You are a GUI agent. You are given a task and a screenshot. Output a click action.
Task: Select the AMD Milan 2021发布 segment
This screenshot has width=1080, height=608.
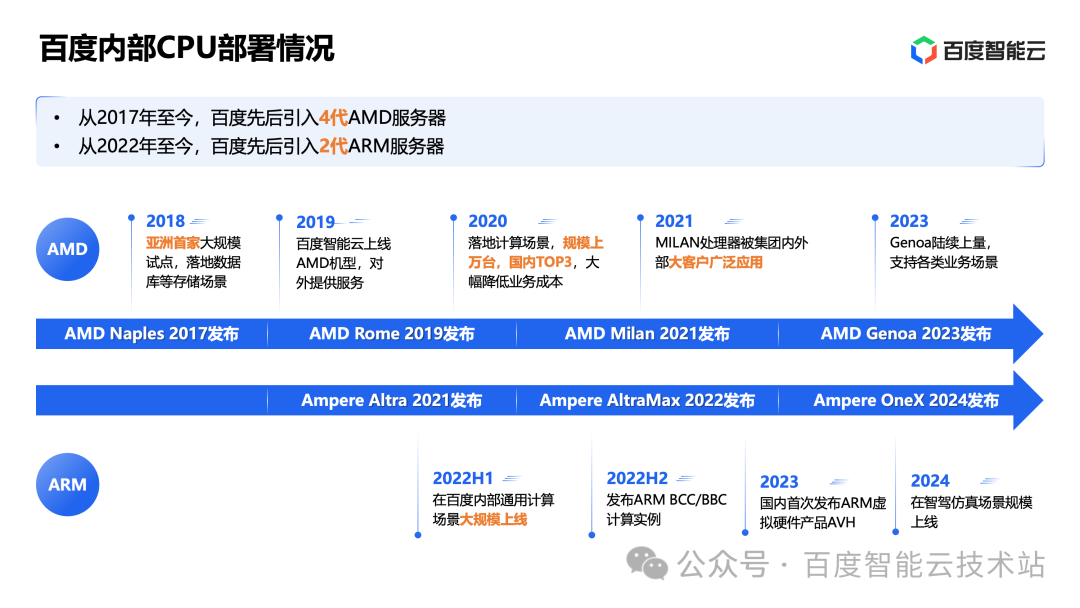pyautogui.click(x=647, y=334)
